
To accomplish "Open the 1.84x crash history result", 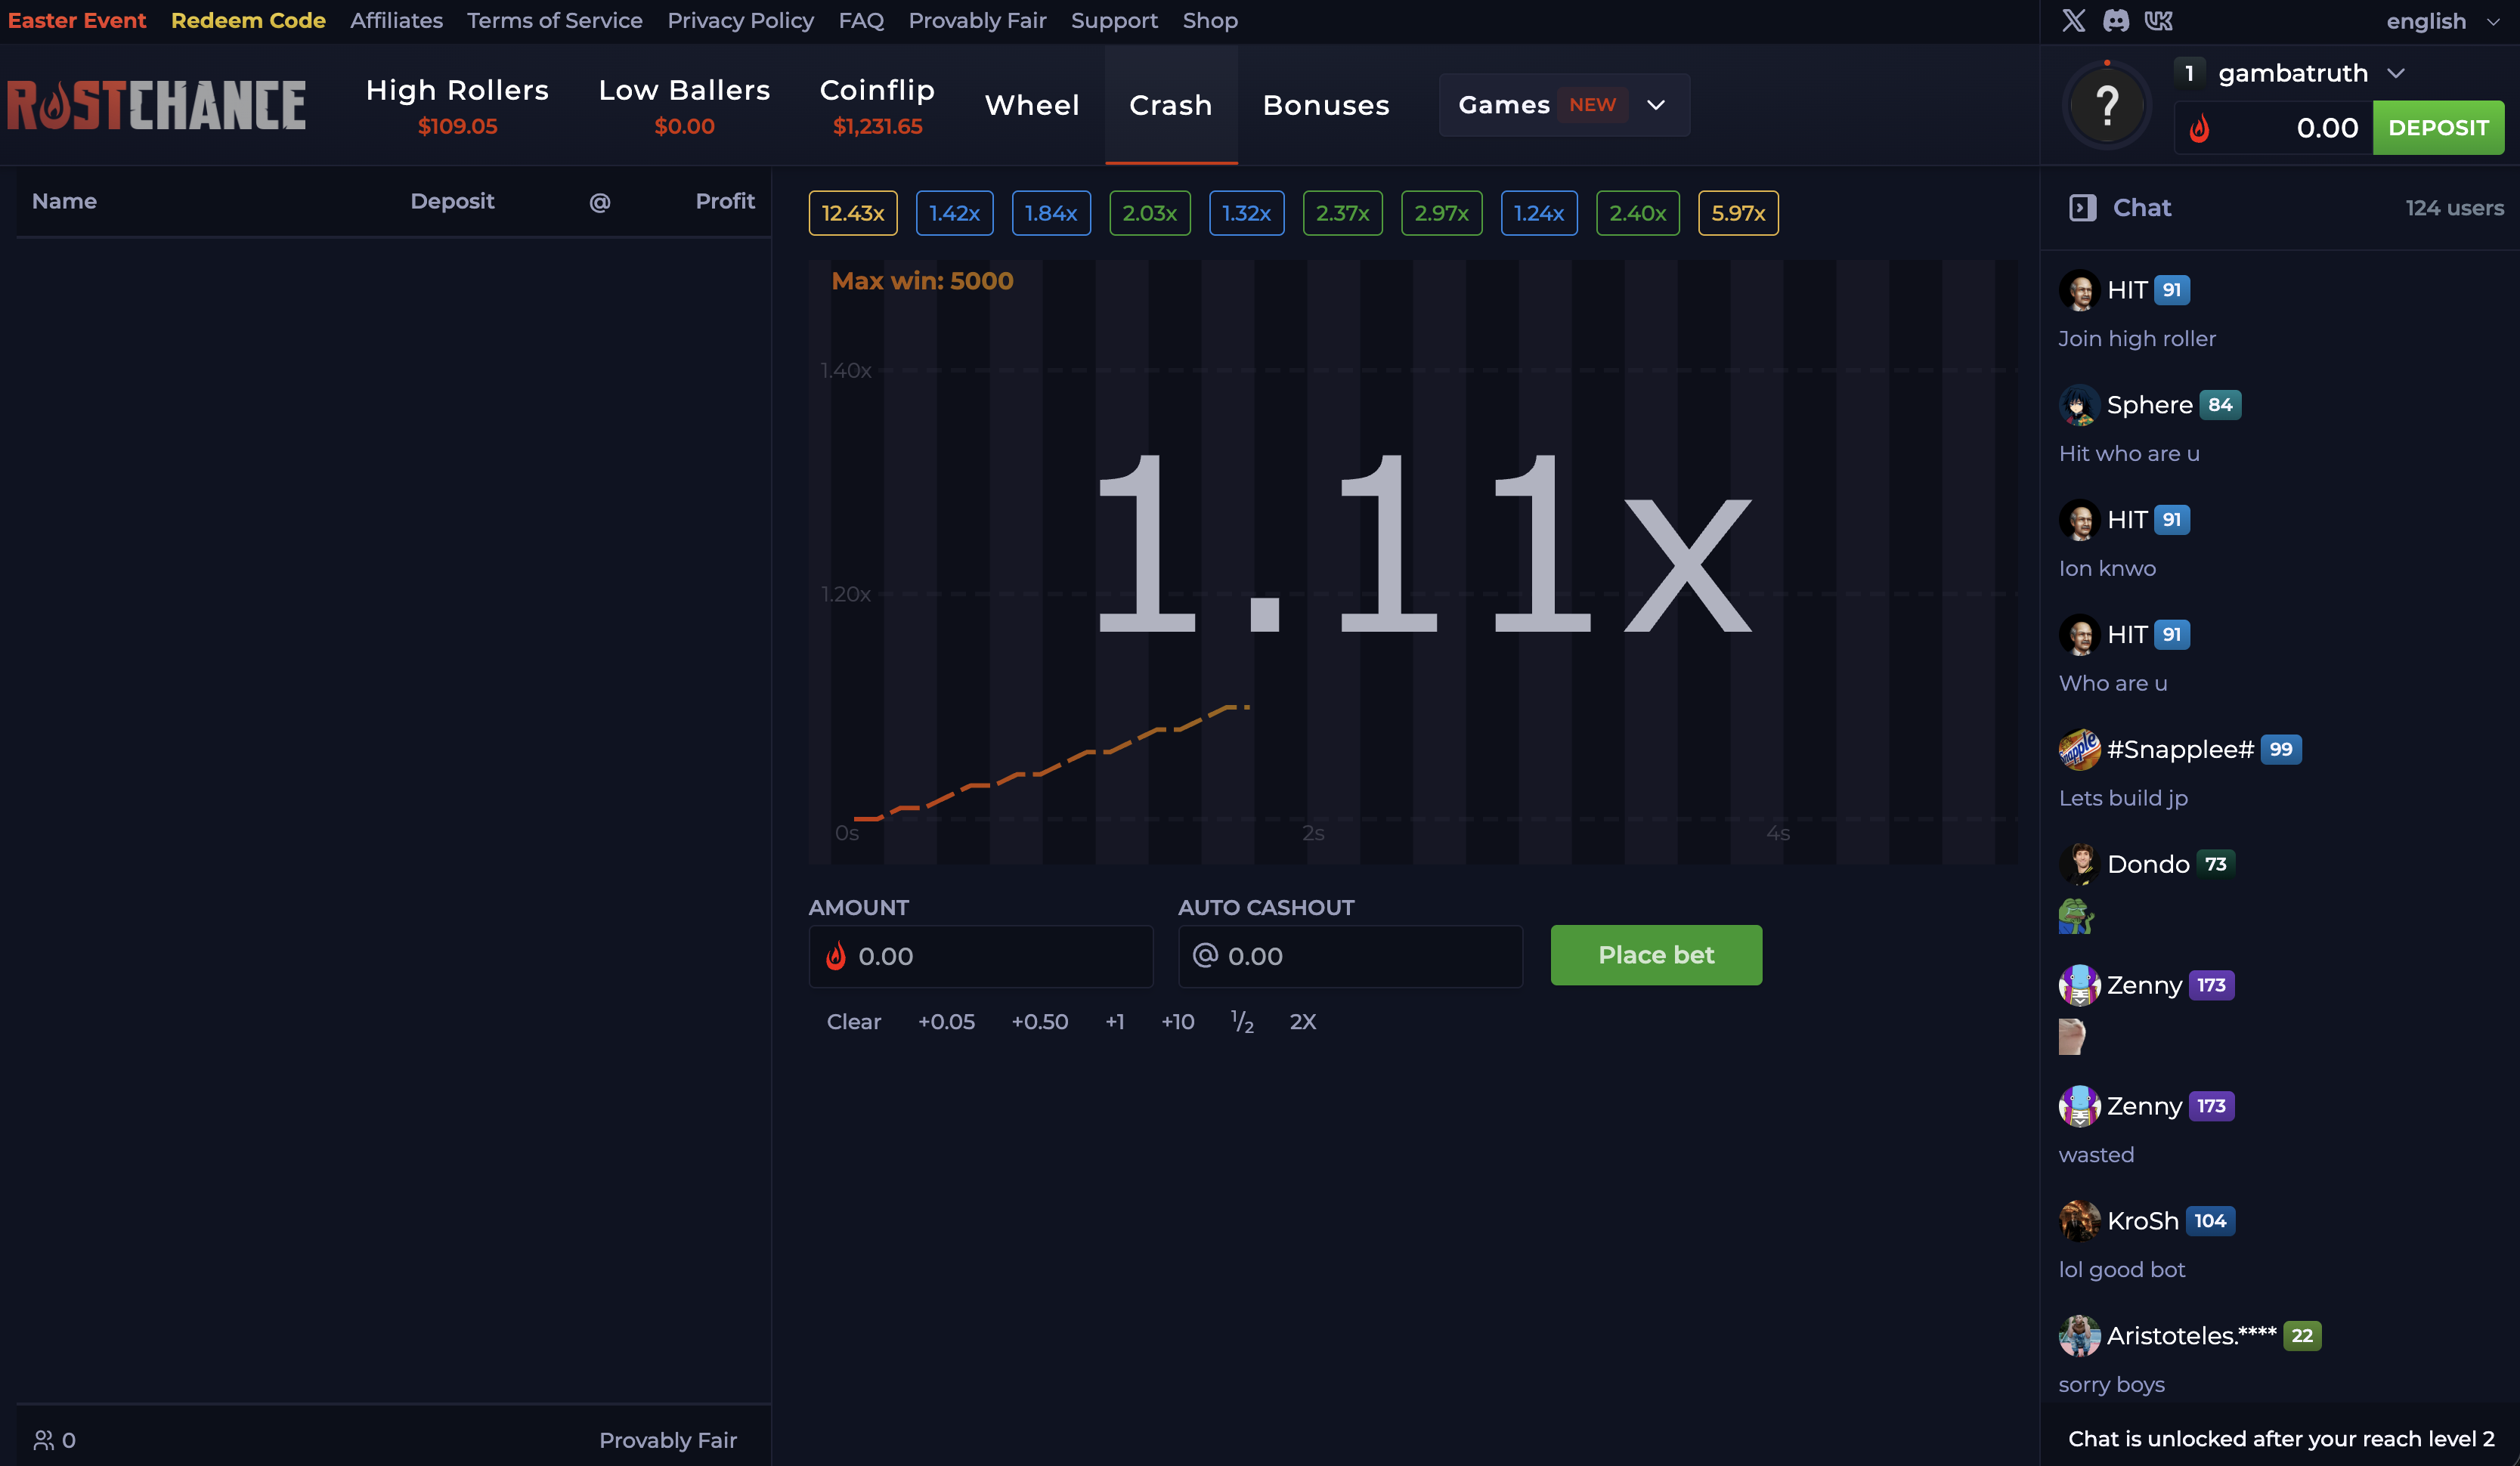I will point(1051,213).
